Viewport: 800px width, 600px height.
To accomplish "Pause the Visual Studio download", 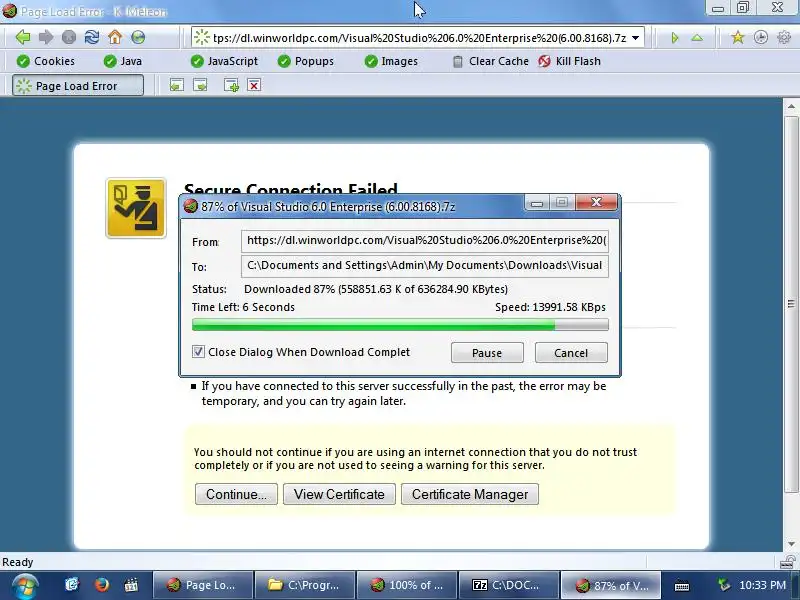I will click(487, 353).
